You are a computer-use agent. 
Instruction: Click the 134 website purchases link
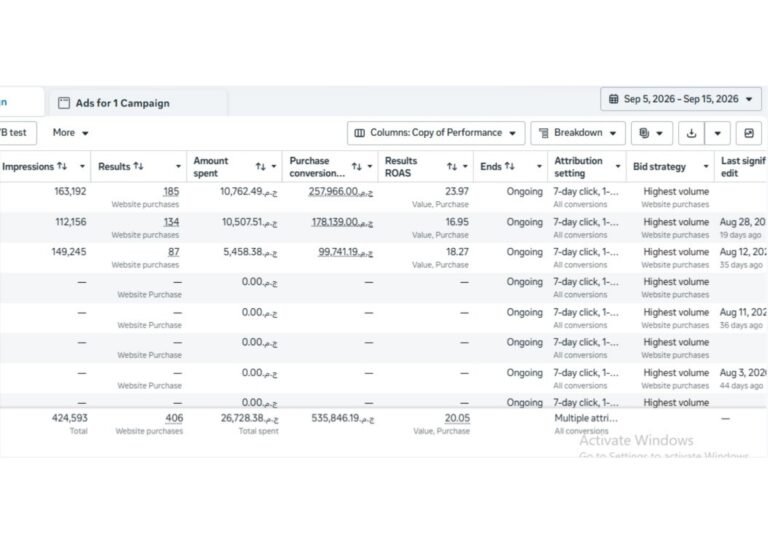[x=171, y=222]
